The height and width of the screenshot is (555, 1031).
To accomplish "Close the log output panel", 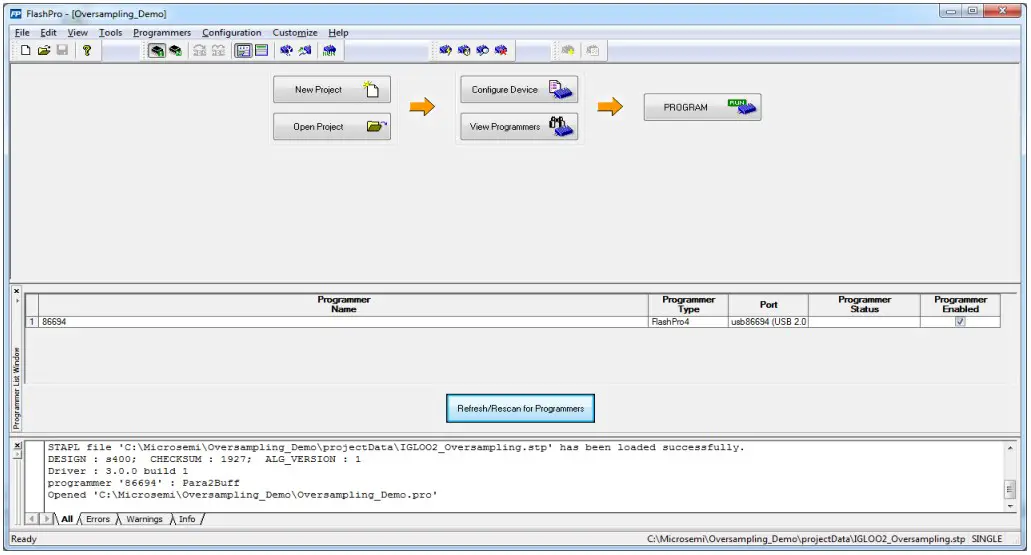I will (18, 446).
